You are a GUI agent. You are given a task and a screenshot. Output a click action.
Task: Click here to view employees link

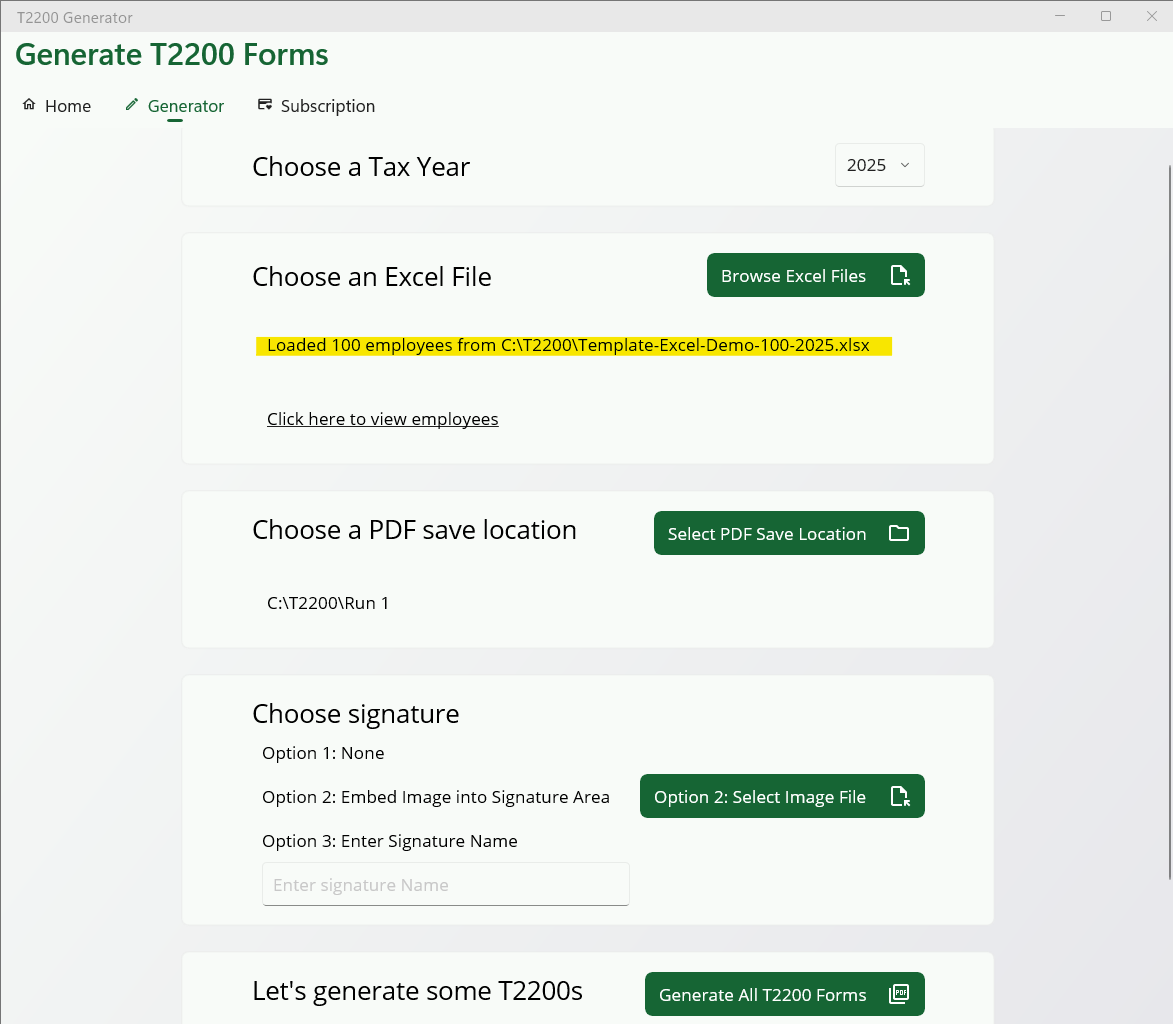[x=382, y=419]
